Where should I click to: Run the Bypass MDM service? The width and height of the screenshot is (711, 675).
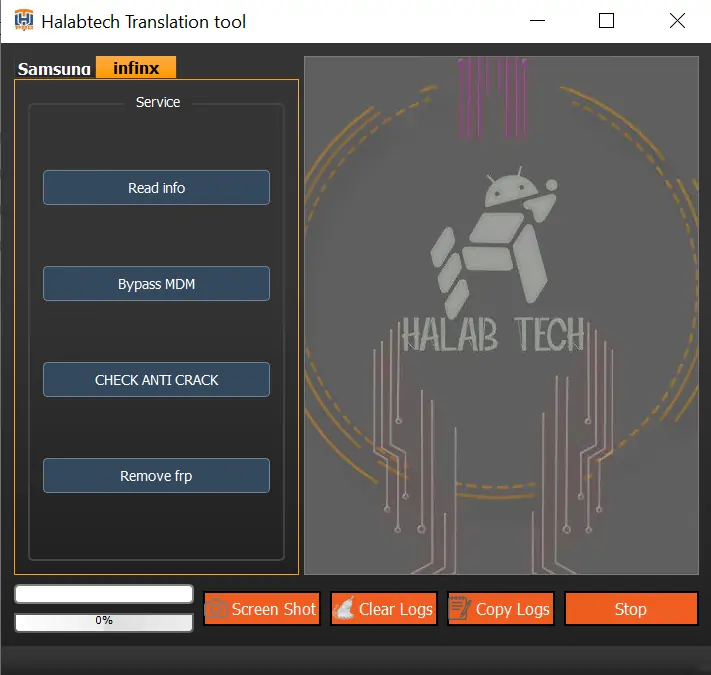point(156,284)
